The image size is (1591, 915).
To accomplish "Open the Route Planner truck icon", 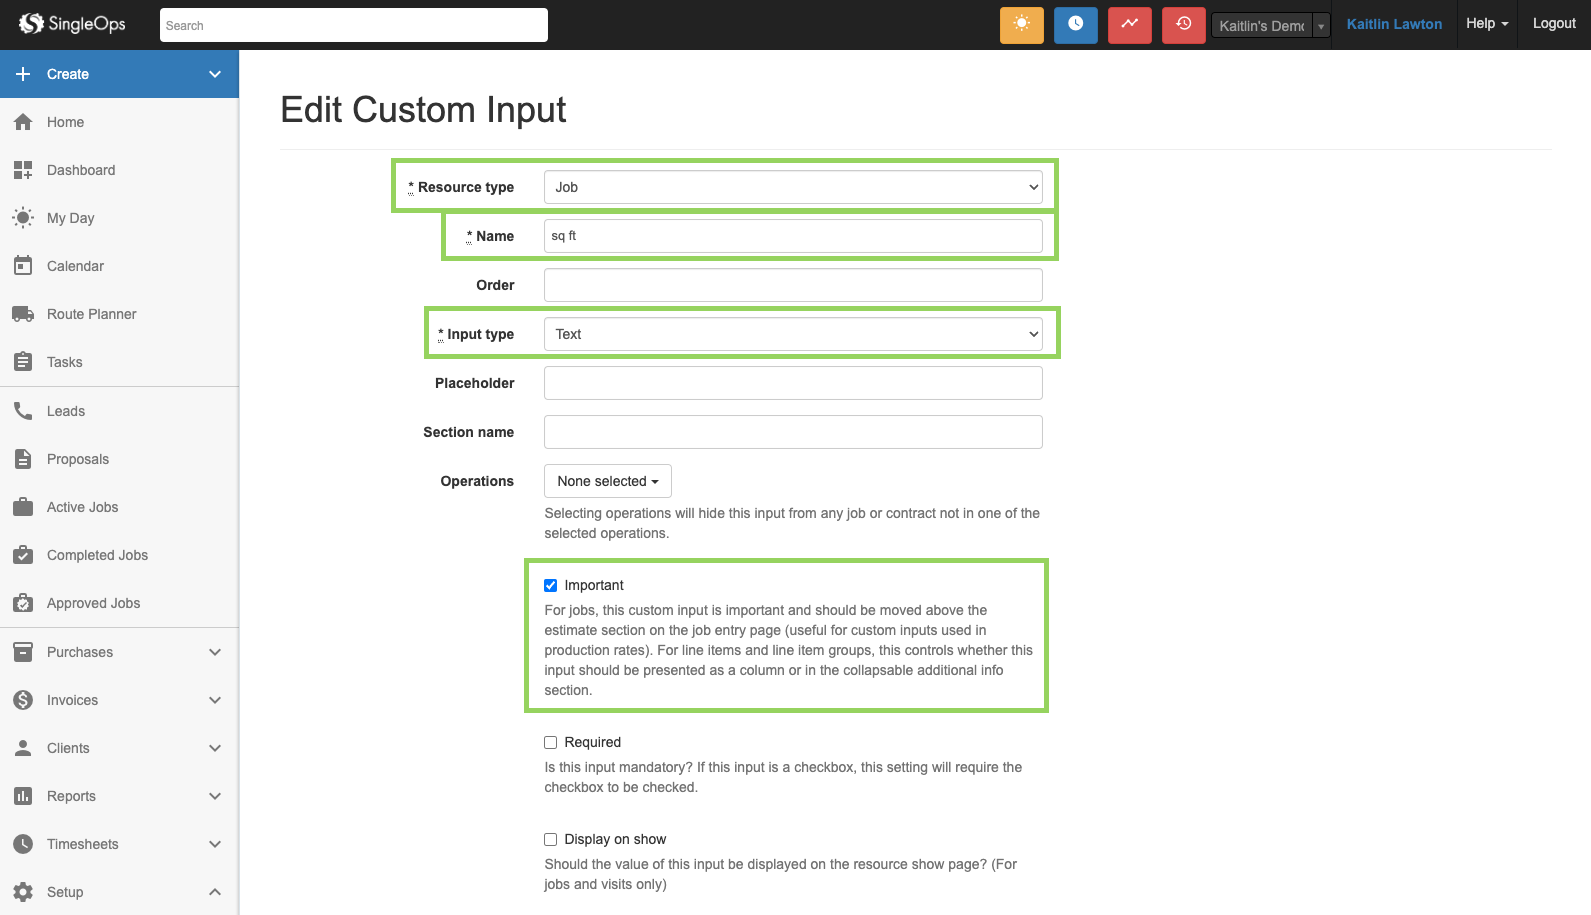I will point(23,314).
